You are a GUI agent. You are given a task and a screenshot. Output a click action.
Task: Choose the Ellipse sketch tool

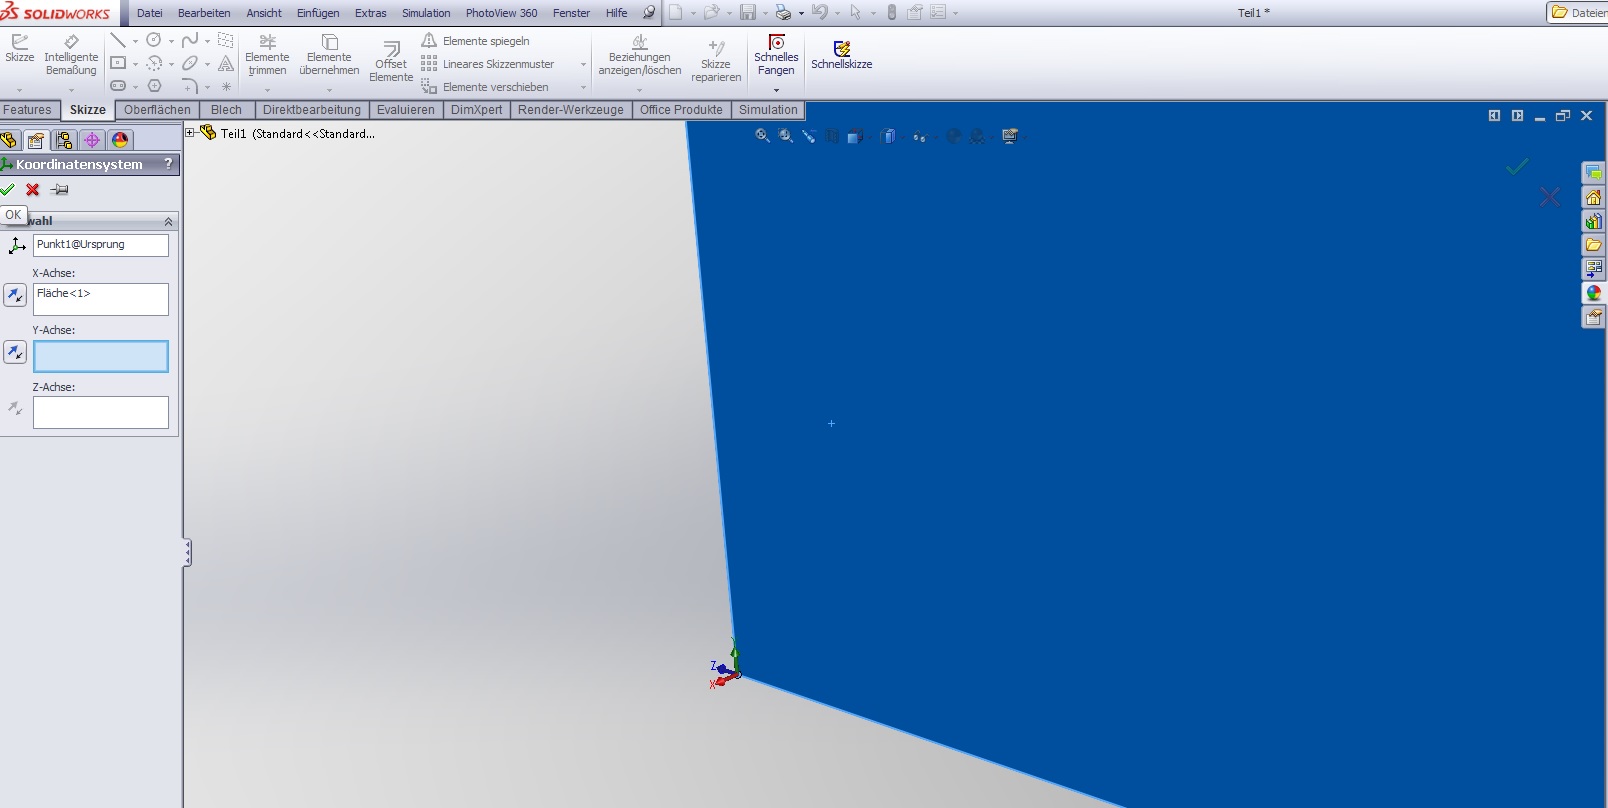tap(190, 63)
